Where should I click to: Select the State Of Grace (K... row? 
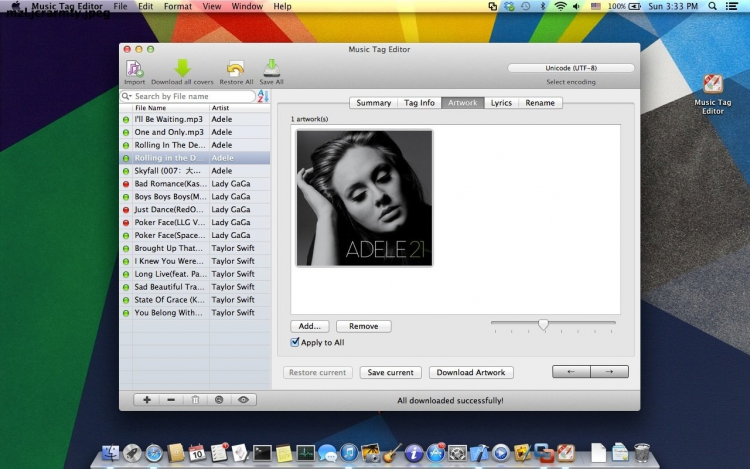tap(195, 300)
